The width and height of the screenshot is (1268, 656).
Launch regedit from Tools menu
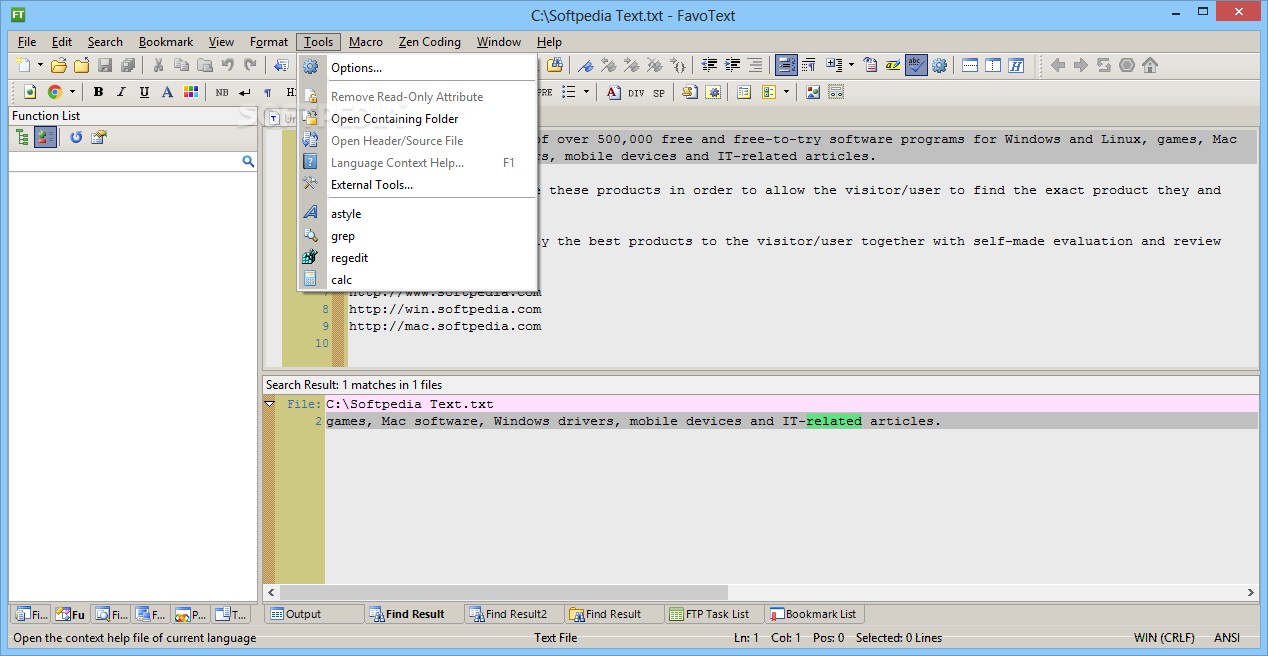click(418, 258)
